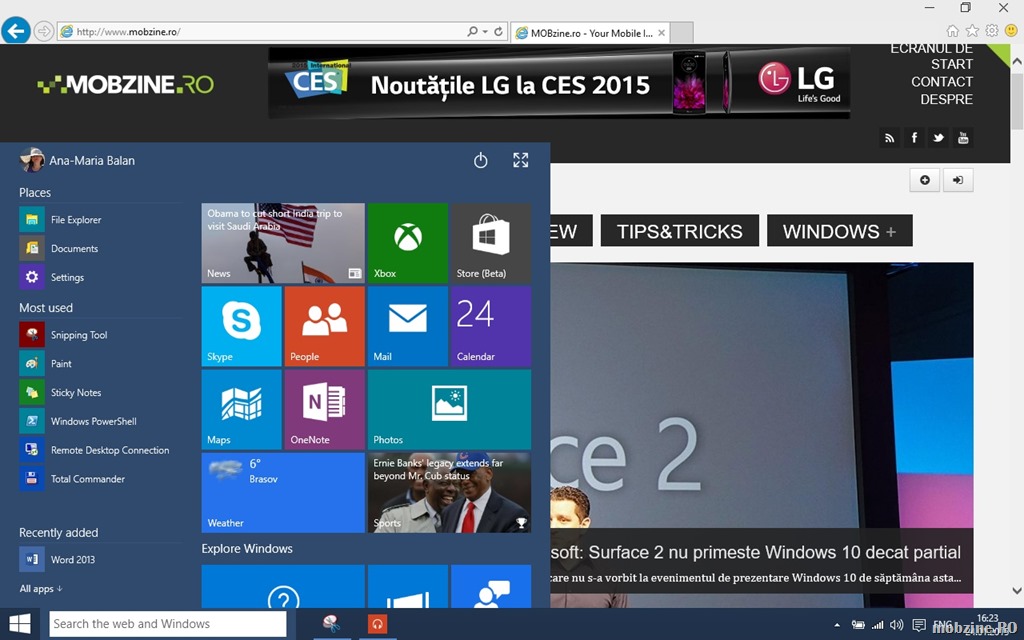Go to the DESPRE page link
This screenshot has width=1024, height=640.
pyautogui.click(x=946, y=99)
